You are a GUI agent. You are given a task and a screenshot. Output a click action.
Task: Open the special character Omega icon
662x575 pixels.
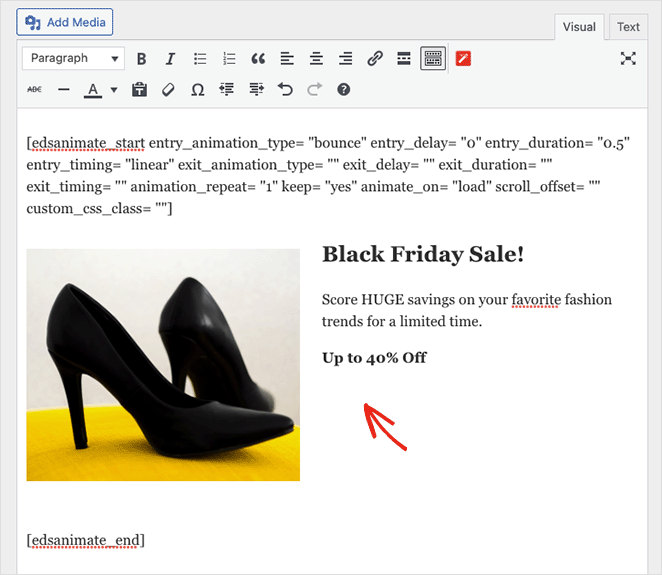(x=198, y=90)
